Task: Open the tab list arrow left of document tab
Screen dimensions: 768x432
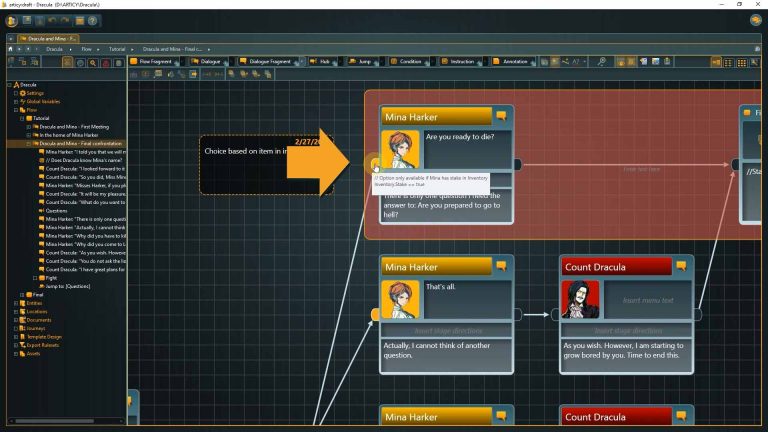Action: (11, 38)
